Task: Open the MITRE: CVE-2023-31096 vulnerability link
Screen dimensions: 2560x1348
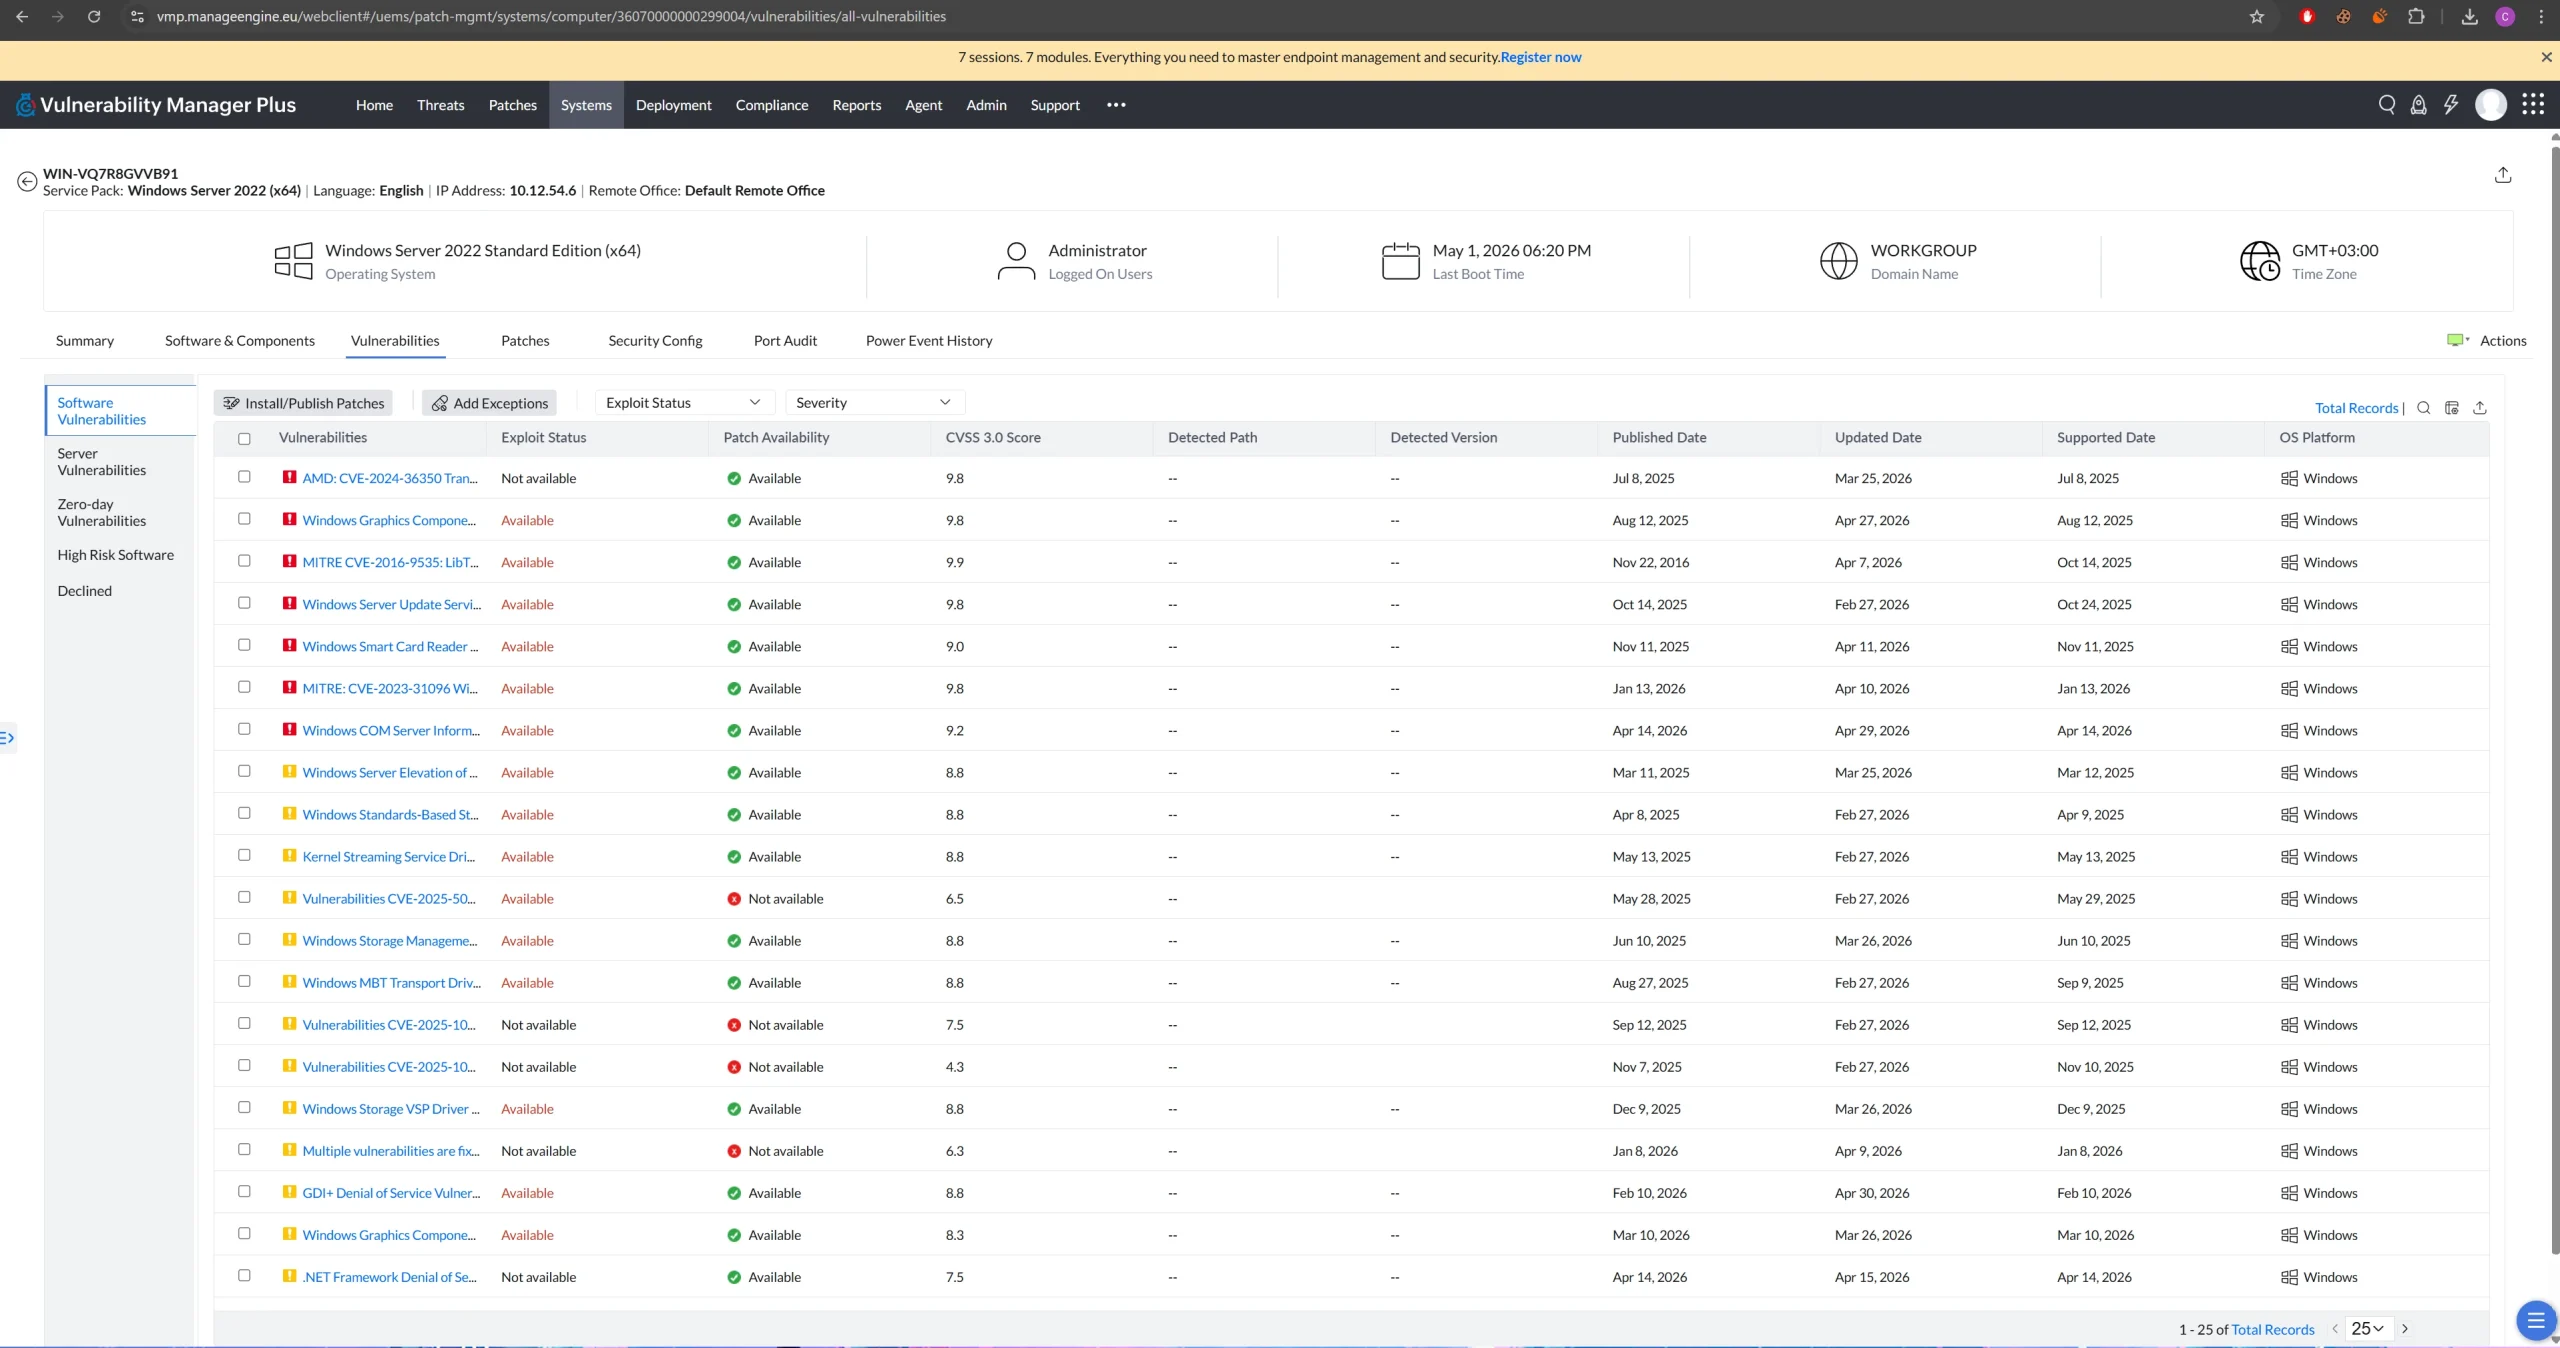Action: 390,688
